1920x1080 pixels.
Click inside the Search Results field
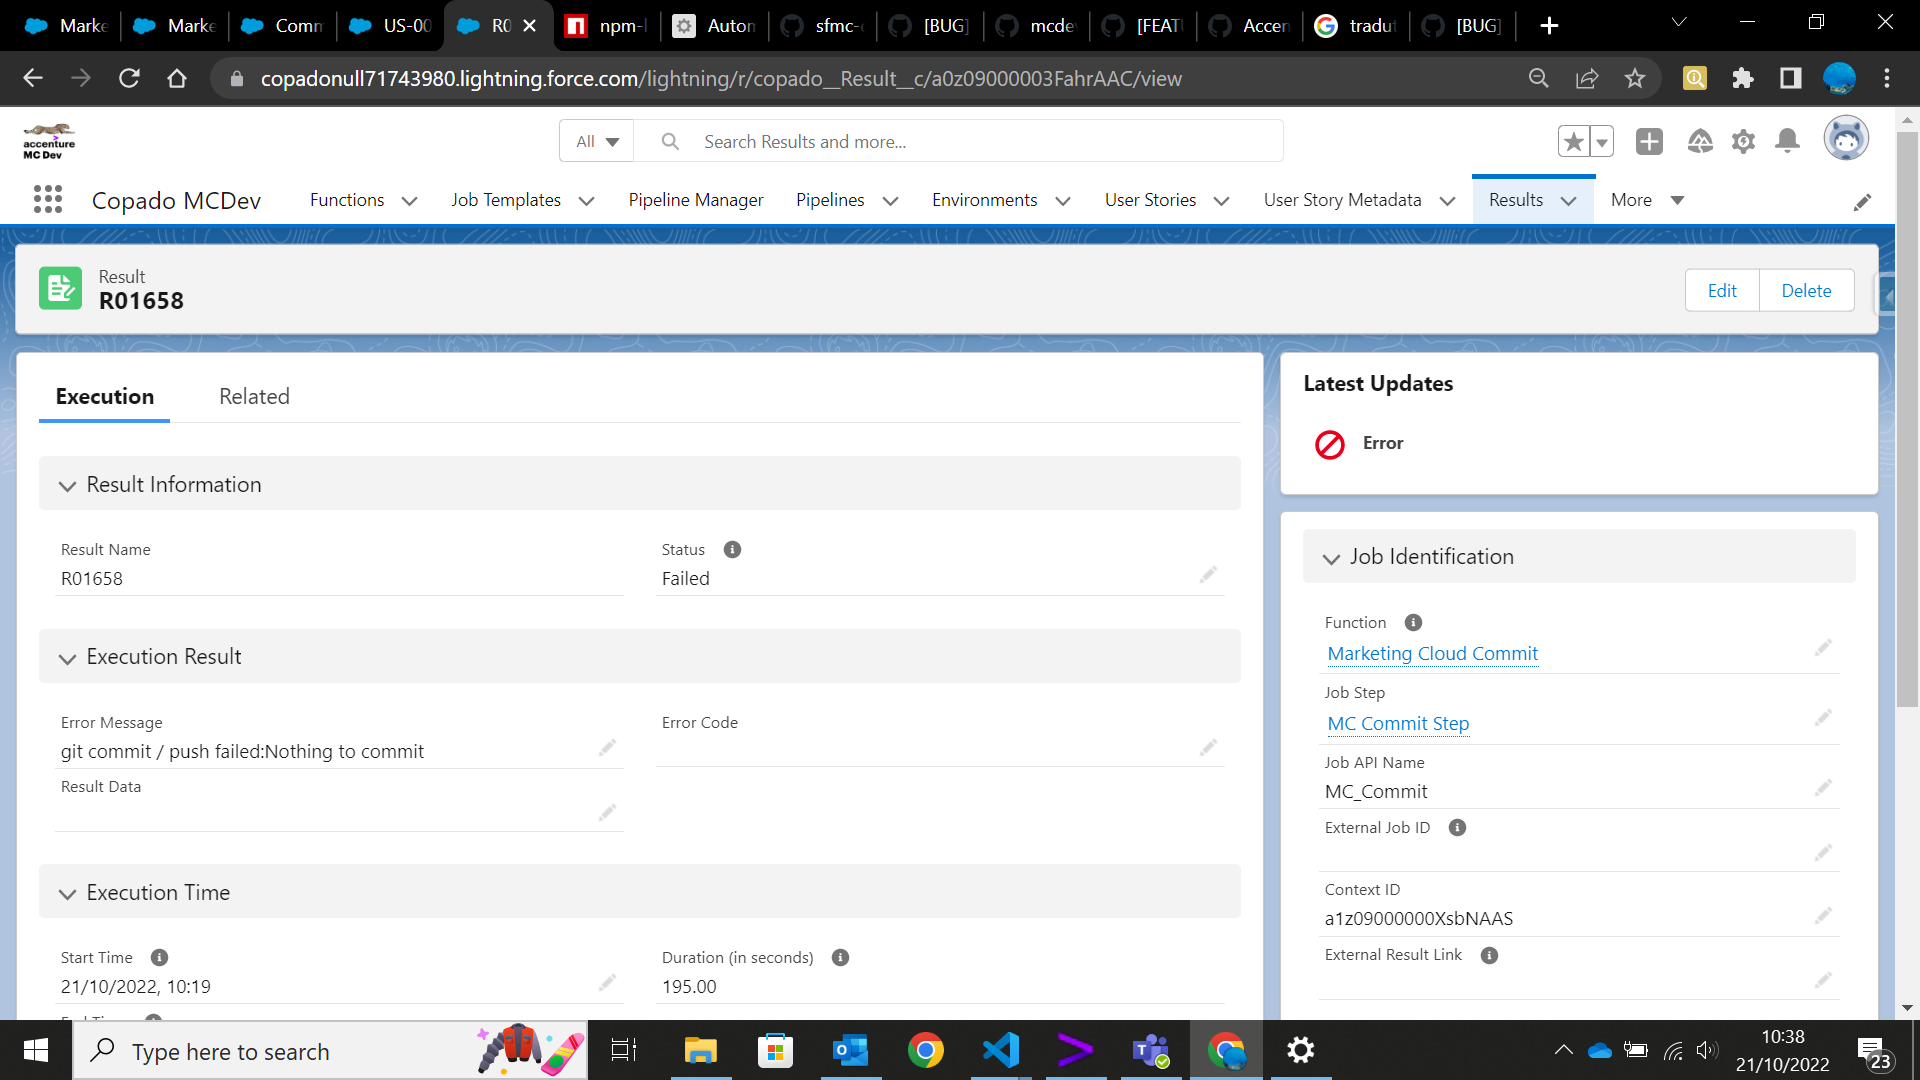click(950, 141)
